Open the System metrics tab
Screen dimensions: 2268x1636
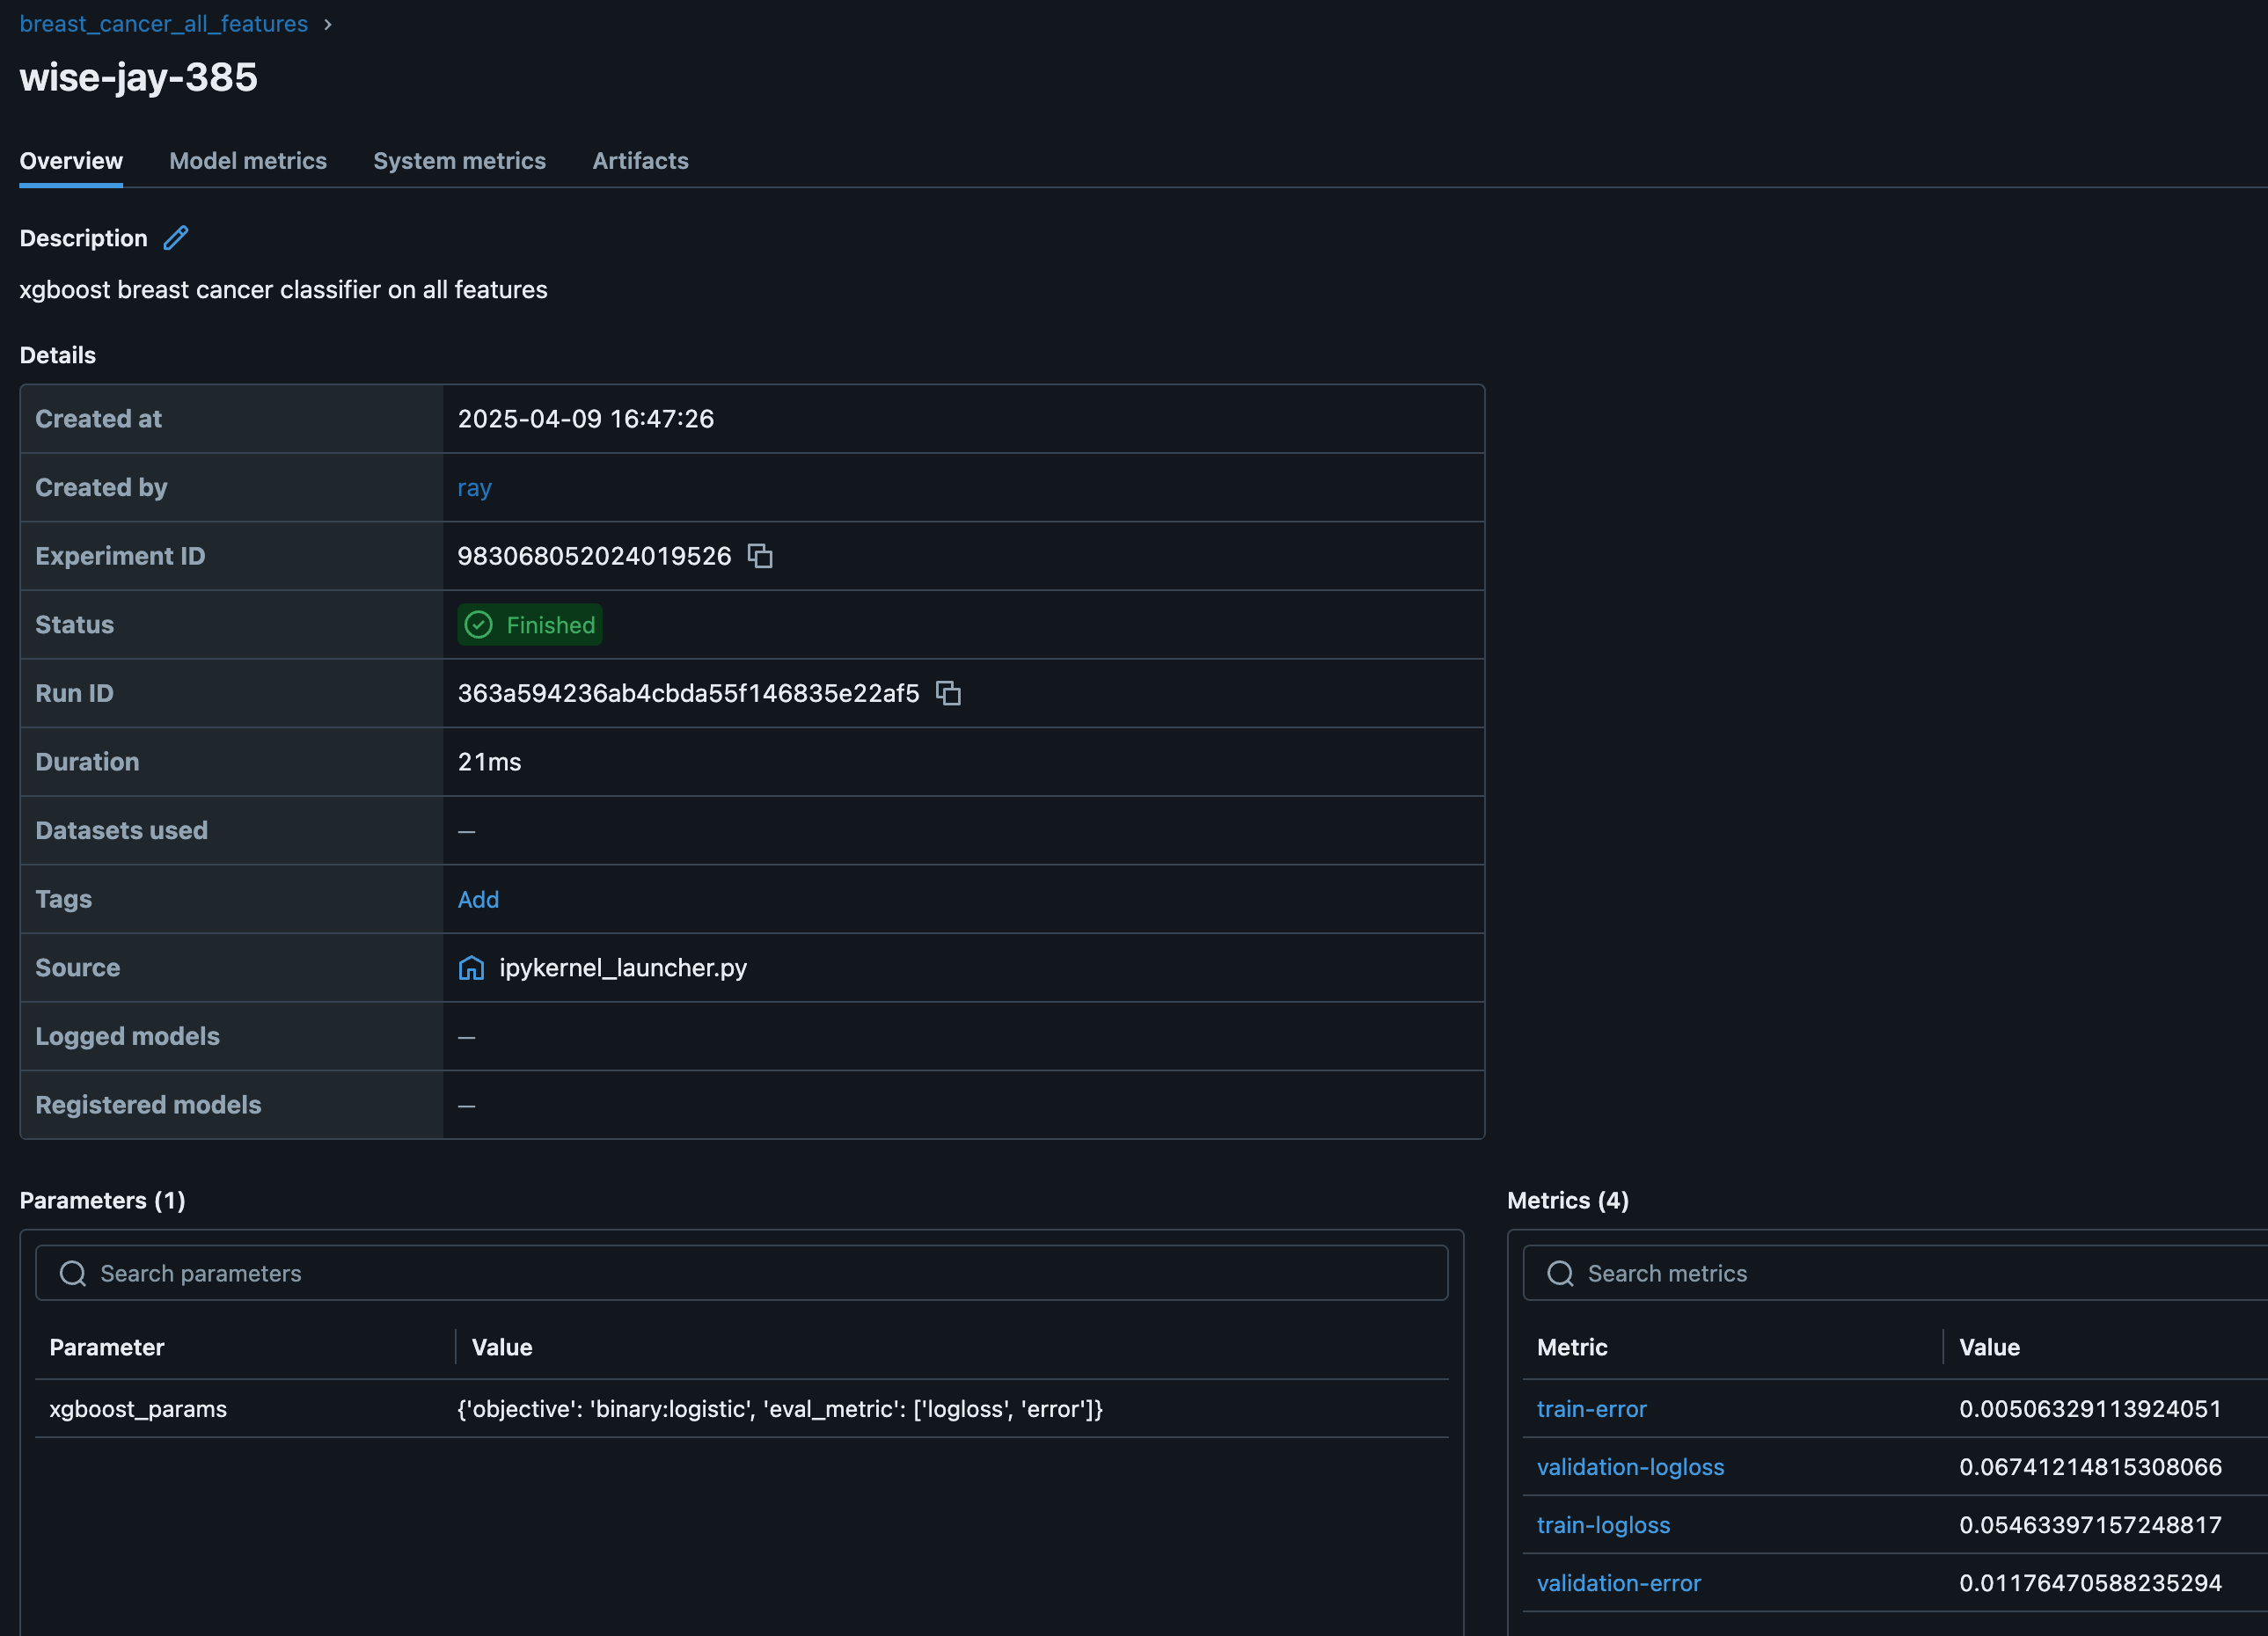pyautogui.click(x=459, y=161)
